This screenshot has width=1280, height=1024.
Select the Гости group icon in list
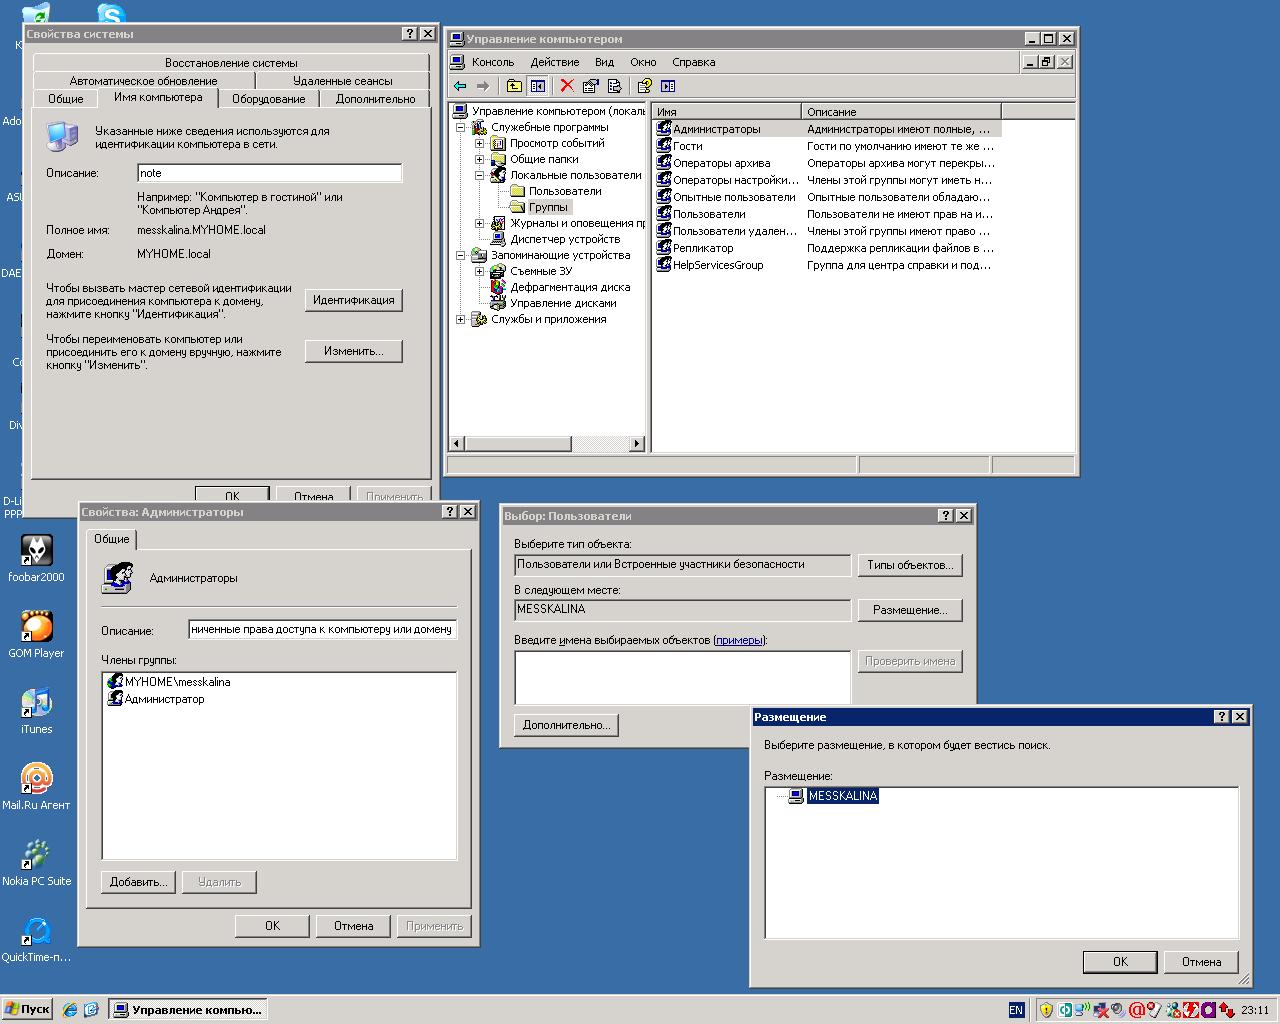[664, 146]
